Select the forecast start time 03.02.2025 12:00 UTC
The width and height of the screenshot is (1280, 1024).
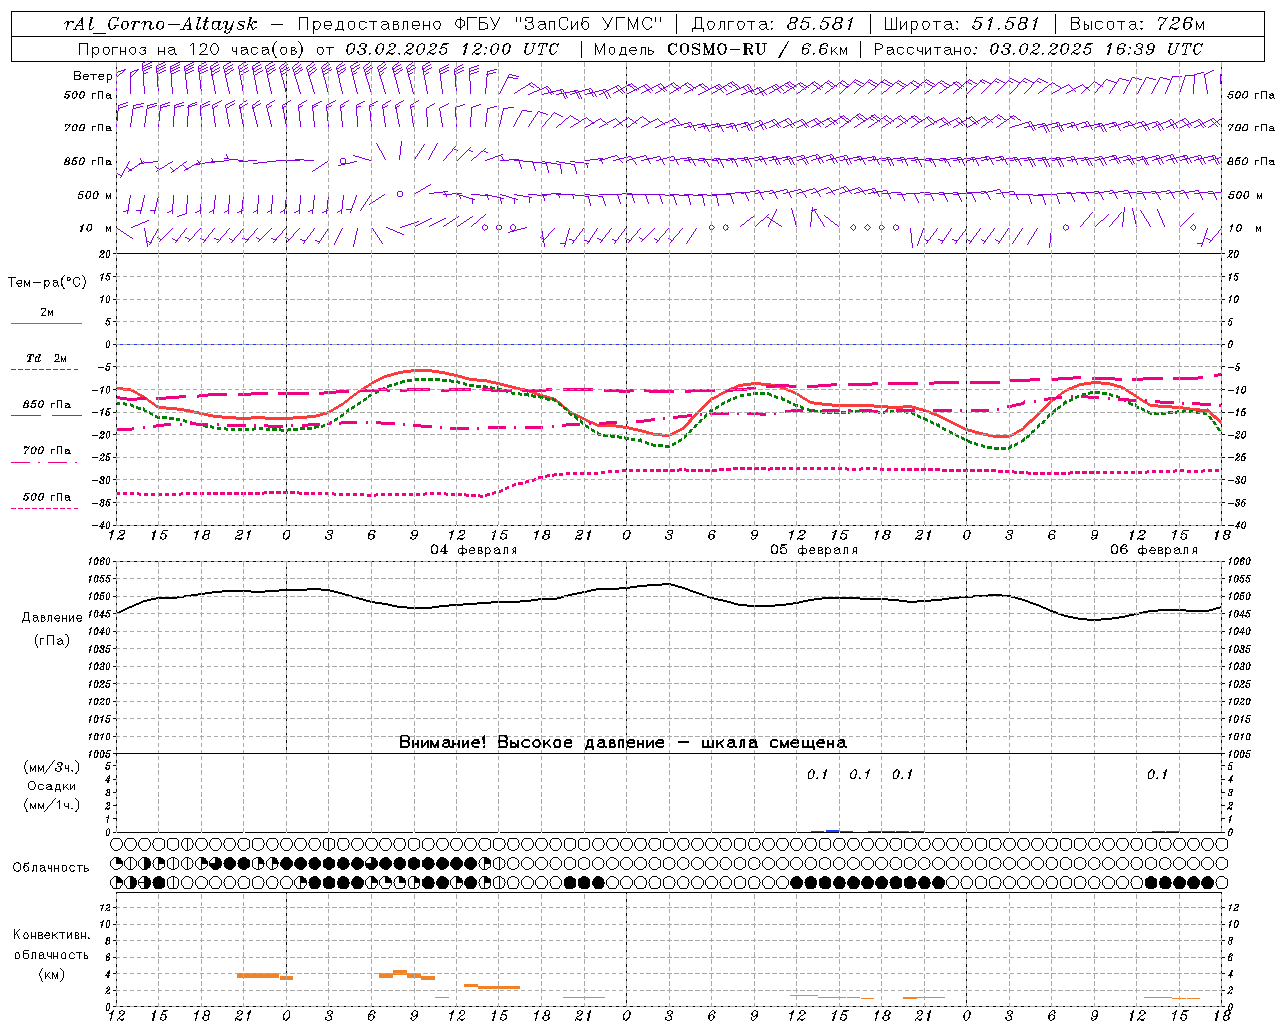pos(452,49)
